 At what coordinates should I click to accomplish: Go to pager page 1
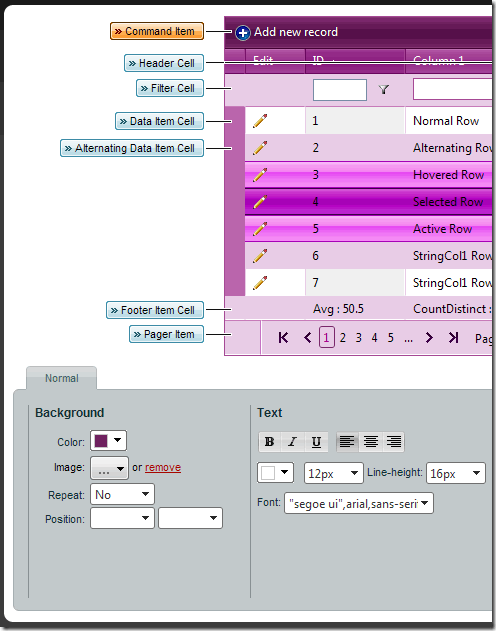point(327,338)
